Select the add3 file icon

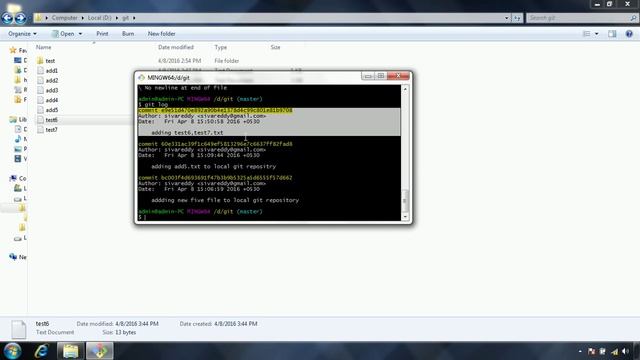coord(40,90)
